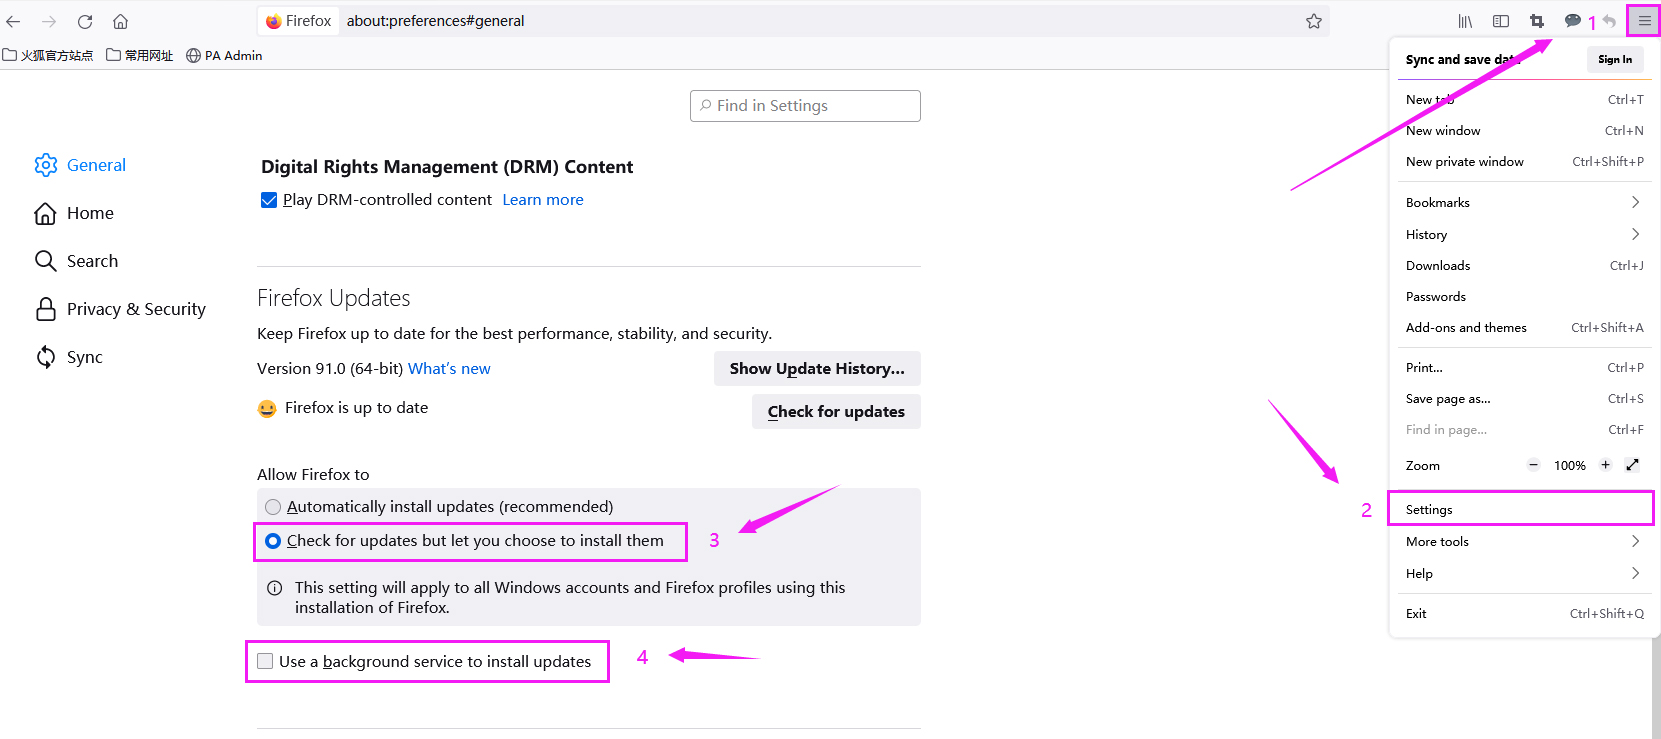Viewport: 1661px width, 739px height.
Task: Click the info icon in update note
Action: [274, 588]
